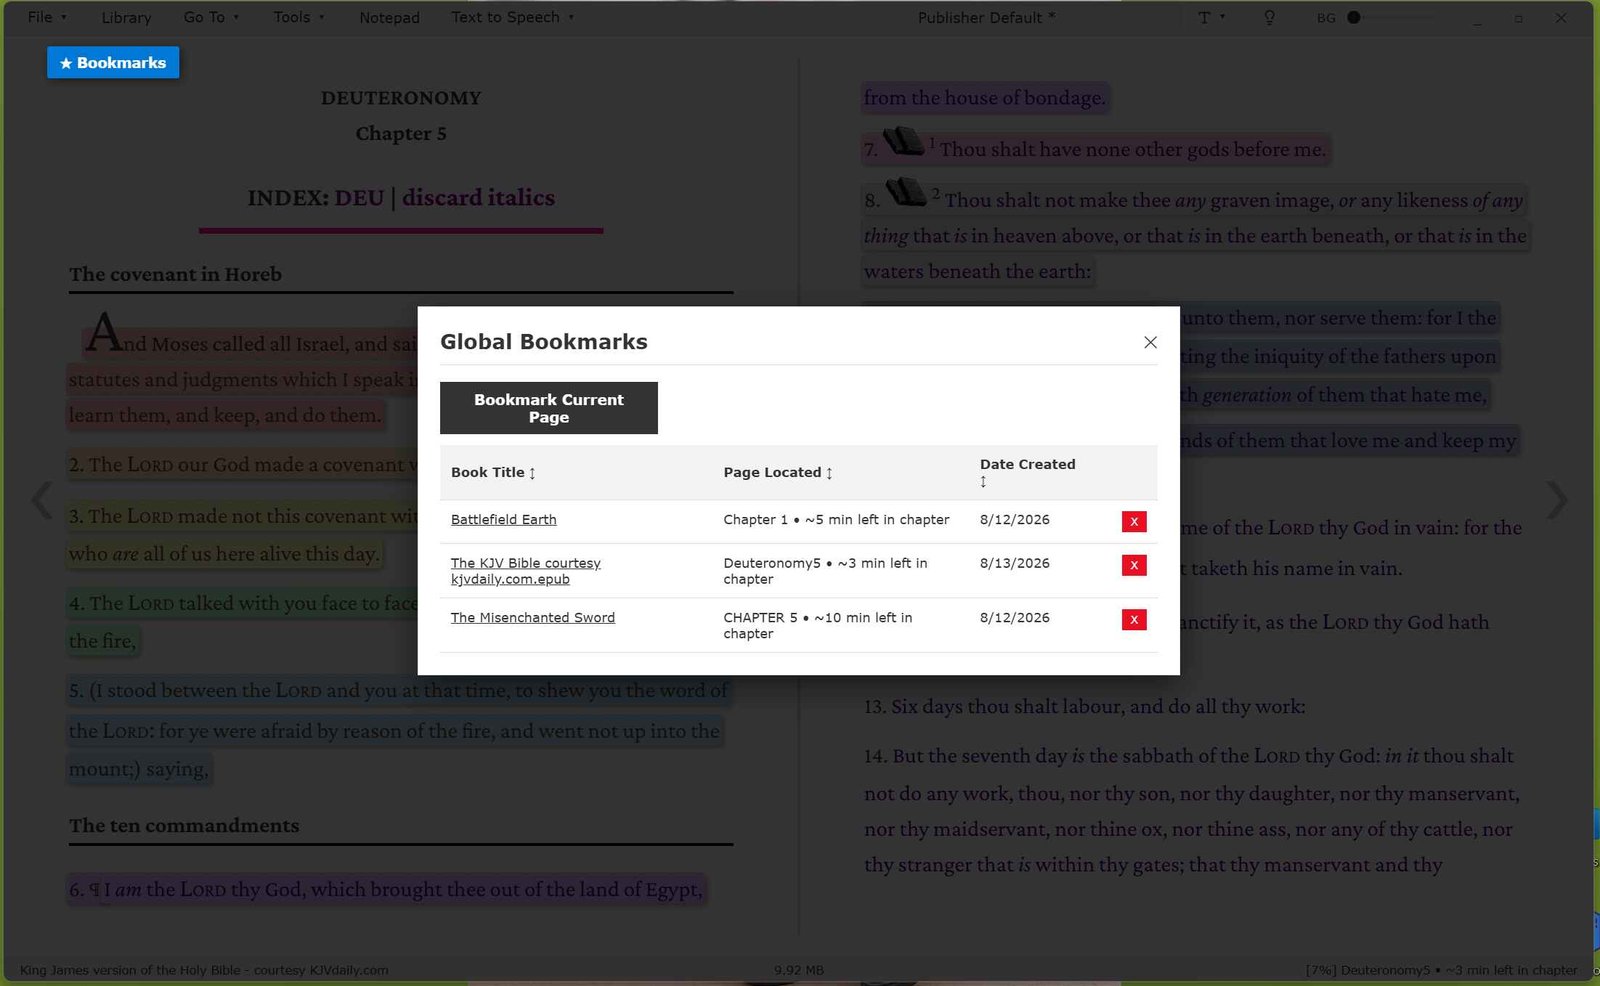Close the reader window
The width and height of the screenshot is (1600, 986).
click(x=1561, y=18)
